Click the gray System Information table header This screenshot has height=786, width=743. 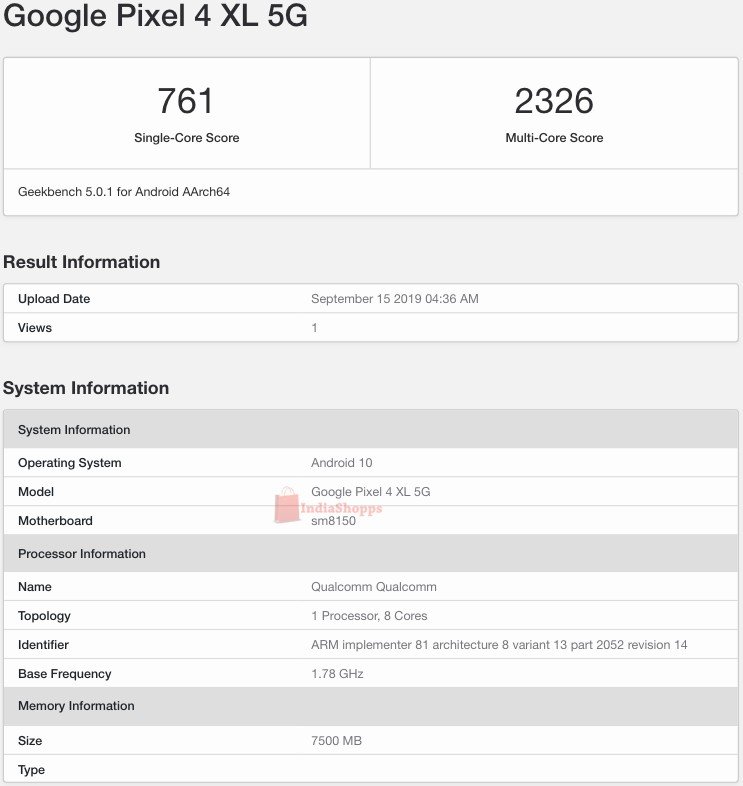371,429
